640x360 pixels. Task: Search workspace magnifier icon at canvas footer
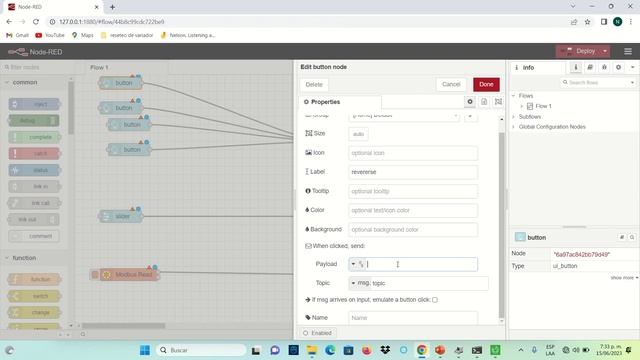(x=83, y=334)
